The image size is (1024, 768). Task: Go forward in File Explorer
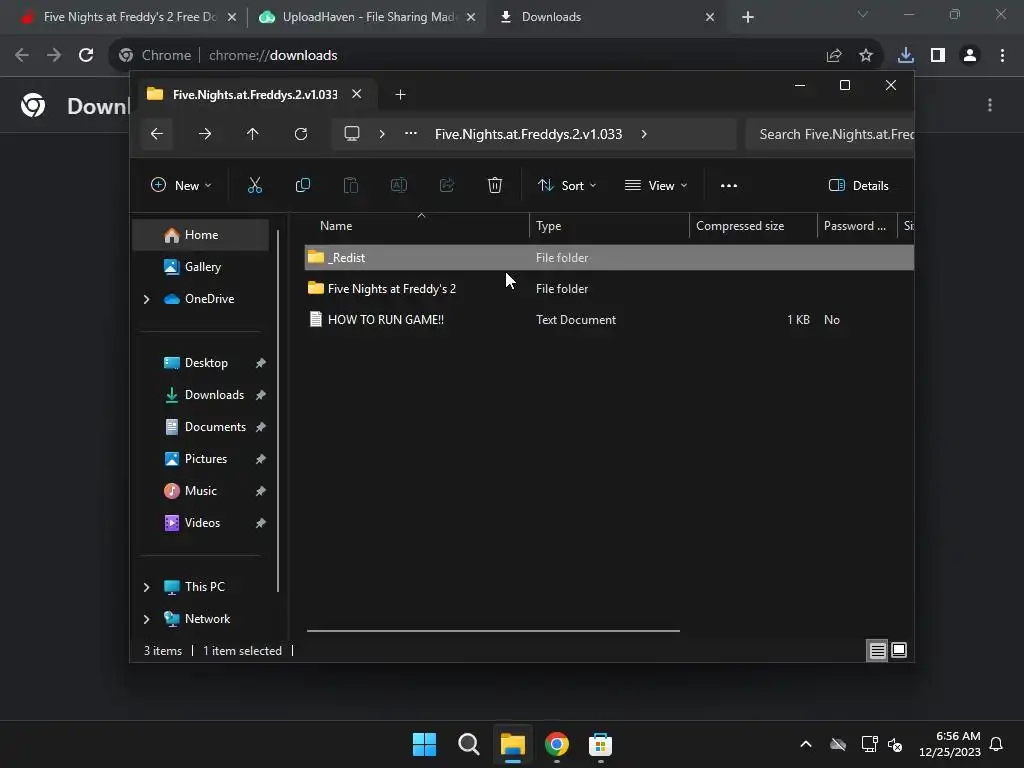204,134
